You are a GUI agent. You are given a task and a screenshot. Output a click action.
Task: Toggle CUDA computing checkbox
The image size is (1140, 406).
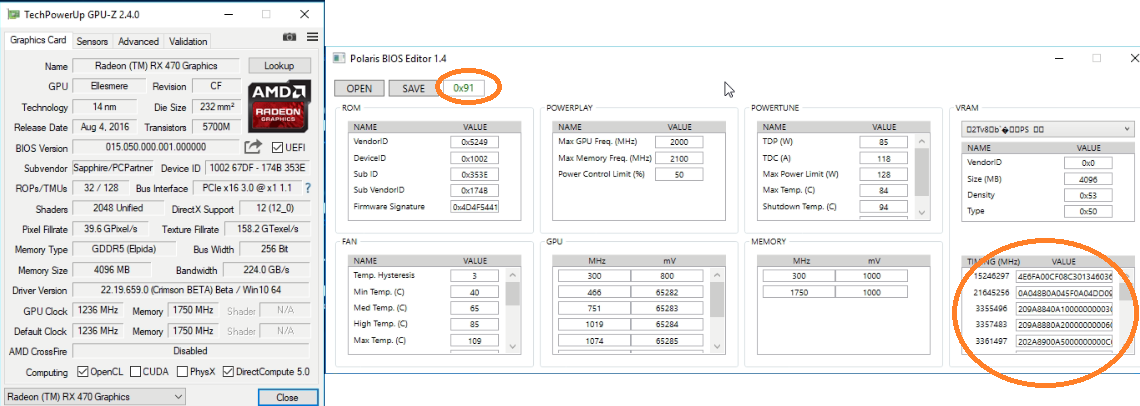coord(136,372)
